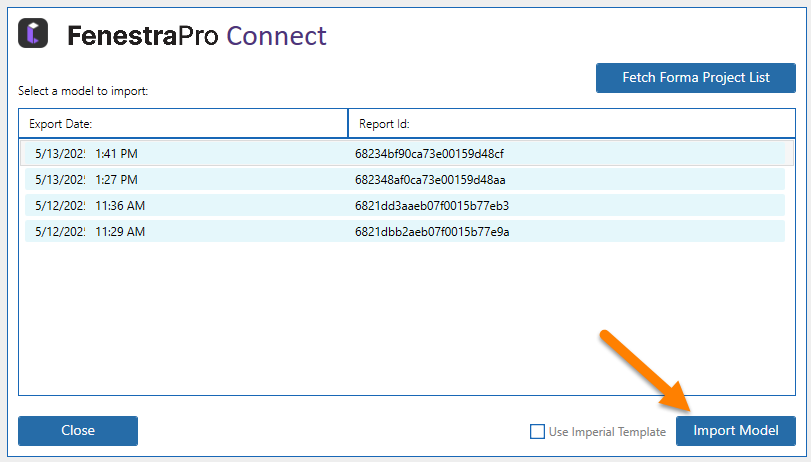Select the row exported at 1:41 PM

point(405,154)
